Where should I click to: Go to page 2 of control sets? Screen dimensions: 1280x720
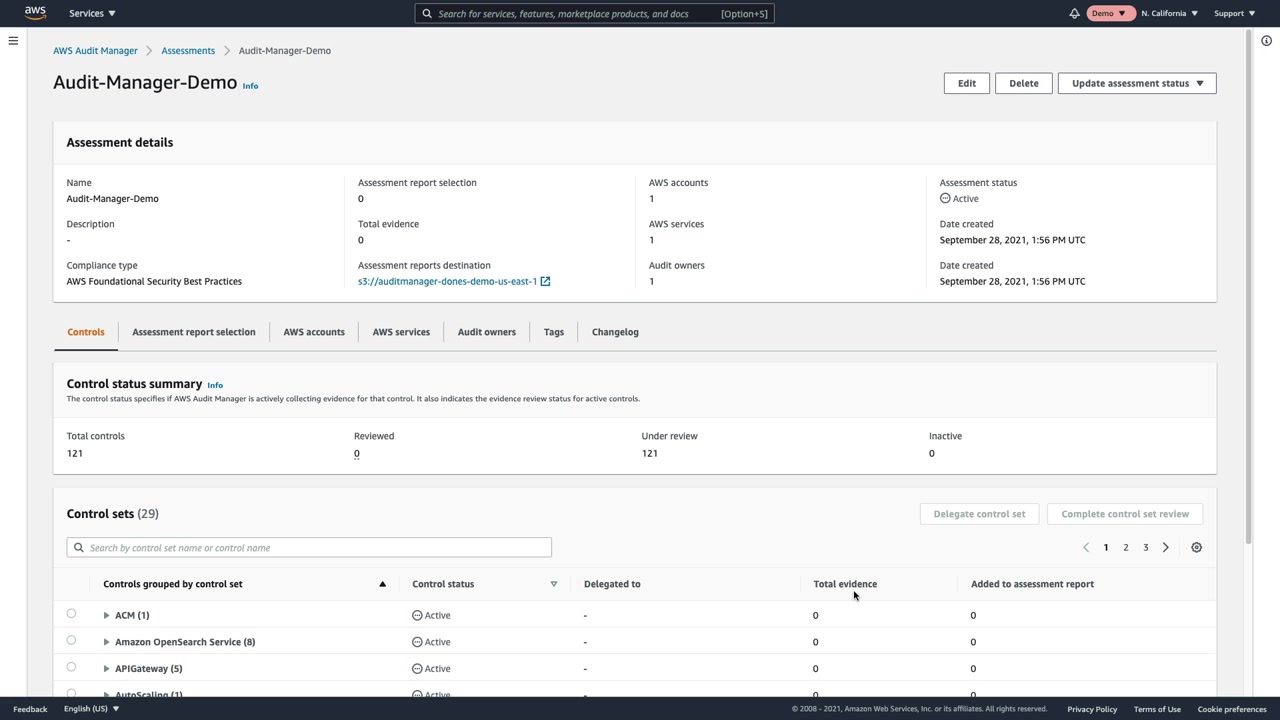point(1126,548)
